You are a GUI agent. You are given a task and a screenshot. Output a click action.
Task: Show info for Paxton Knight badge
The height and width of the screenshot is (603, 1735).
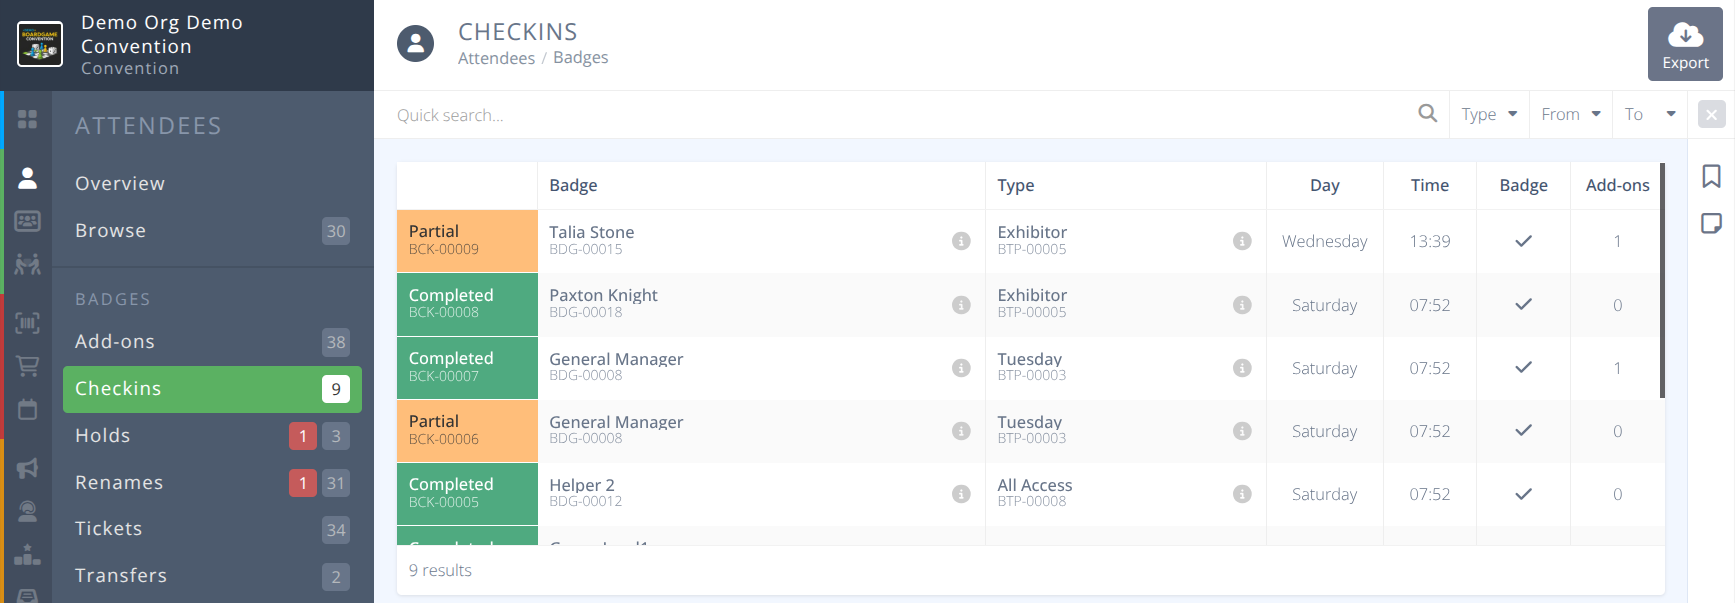click(961, 305)
